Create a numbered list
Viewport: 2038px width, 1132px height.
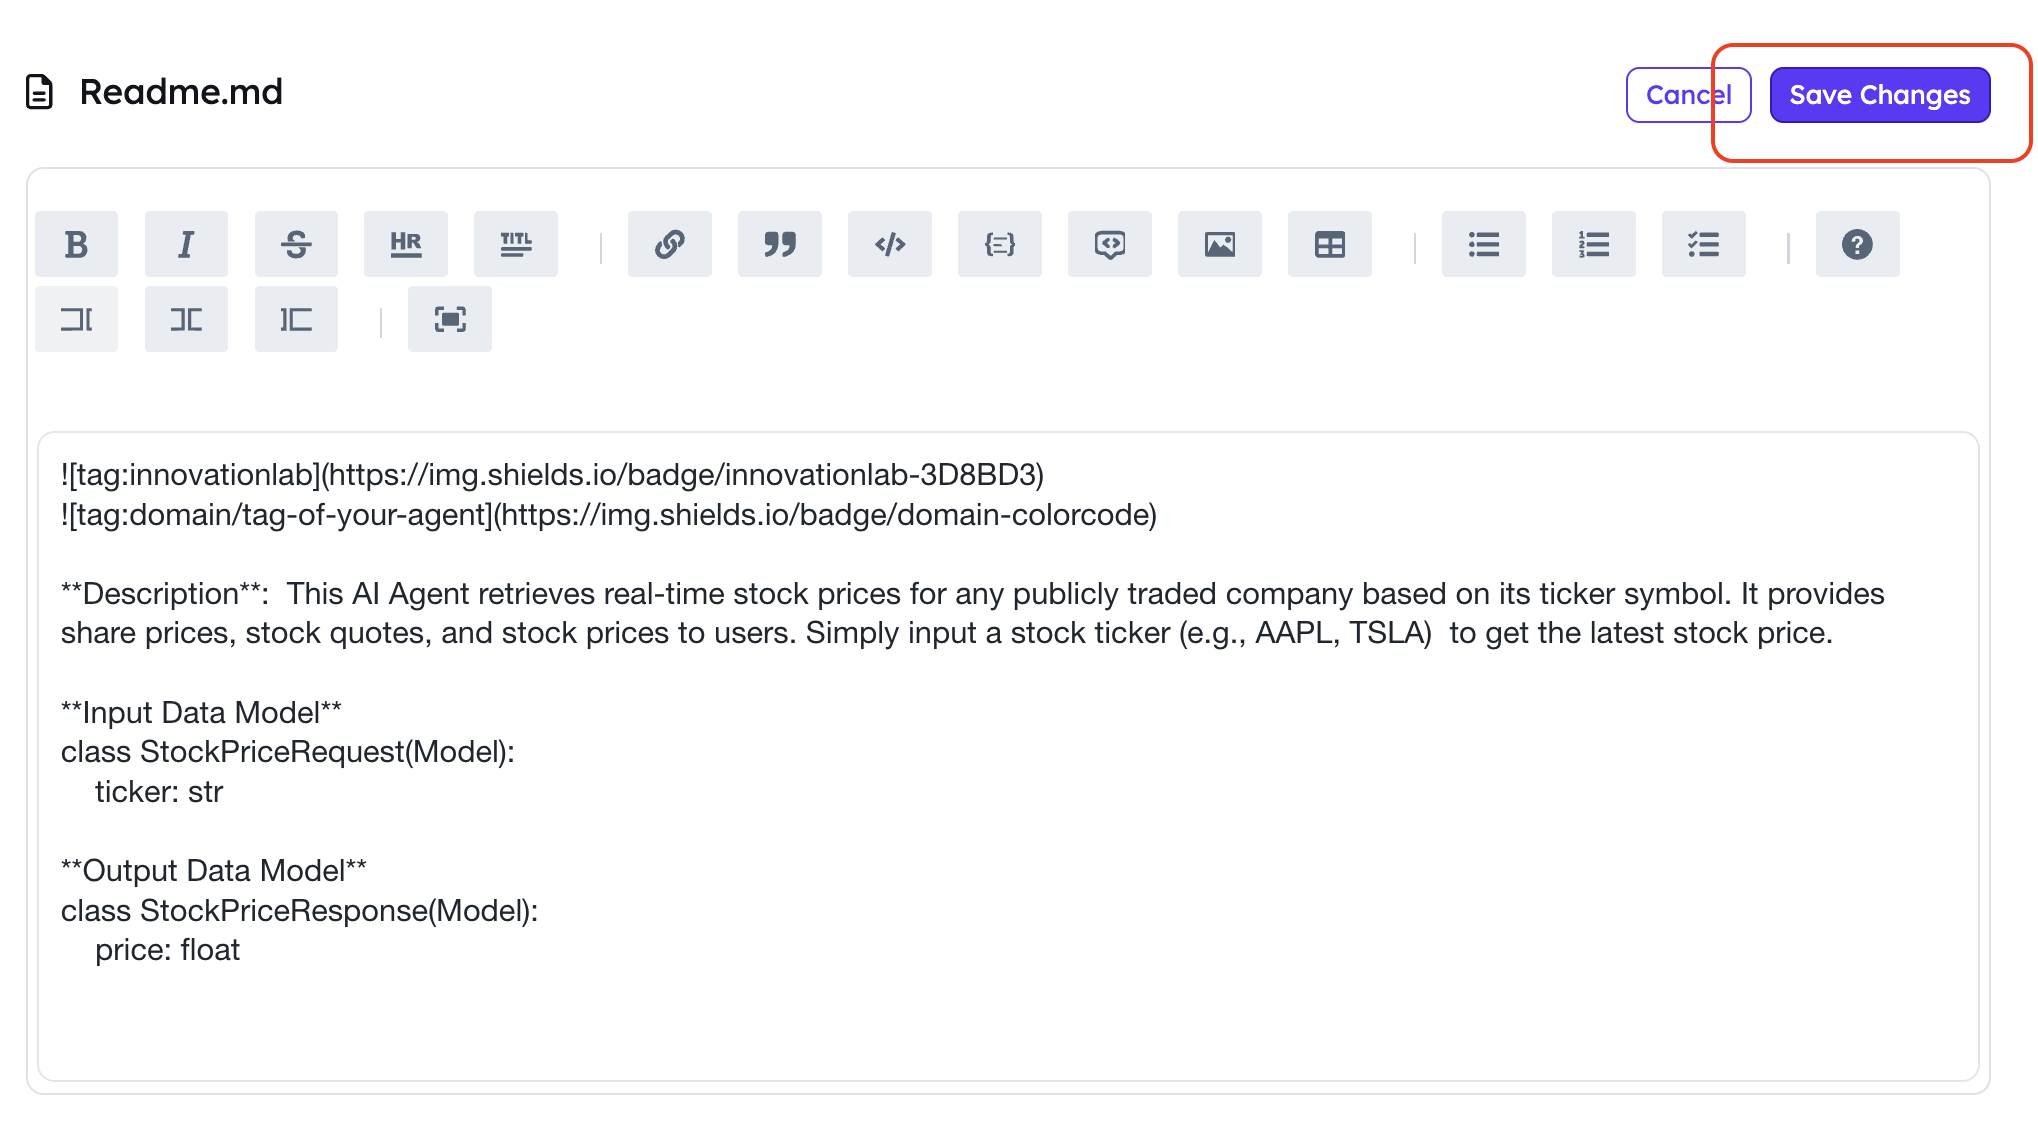coord(1594,244)
